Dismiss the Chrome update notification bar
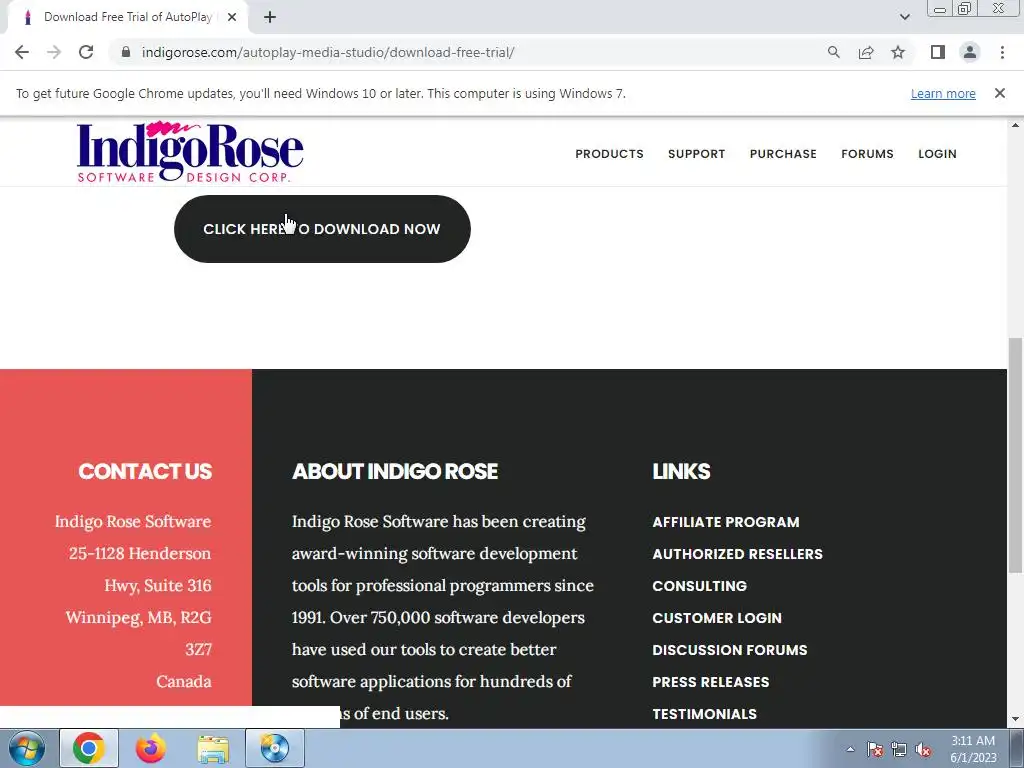 [1000, 93]
